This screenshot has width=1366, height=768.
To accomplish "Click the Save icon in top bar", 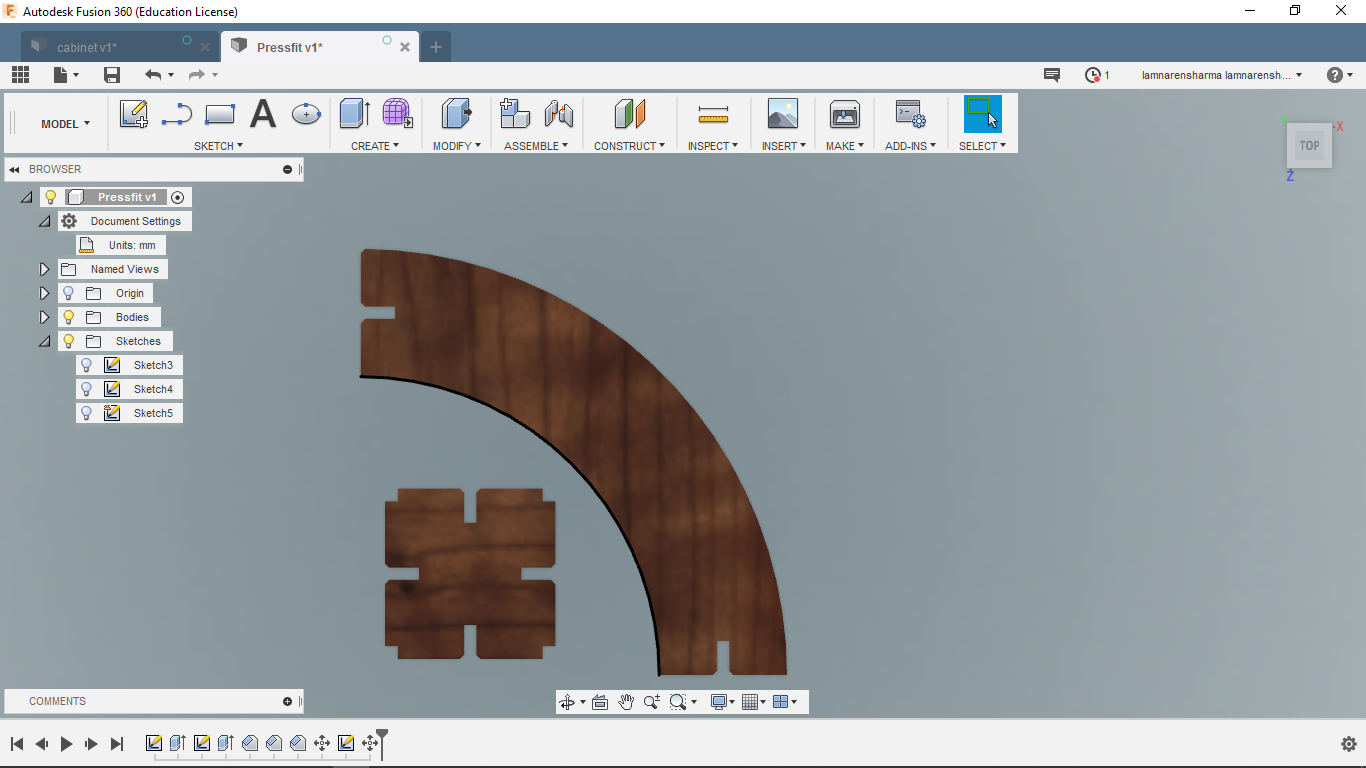I will click(112, 75).
